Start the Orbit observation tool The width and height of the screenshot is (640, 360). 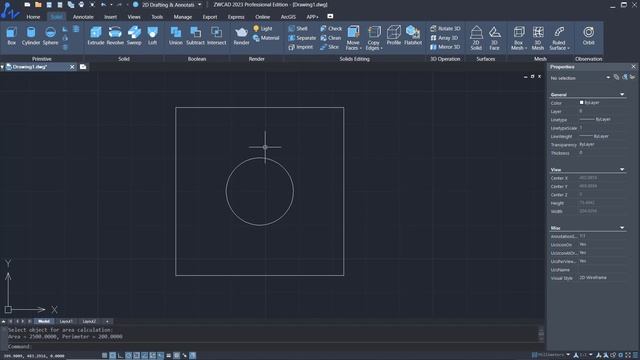click(588, 36)
